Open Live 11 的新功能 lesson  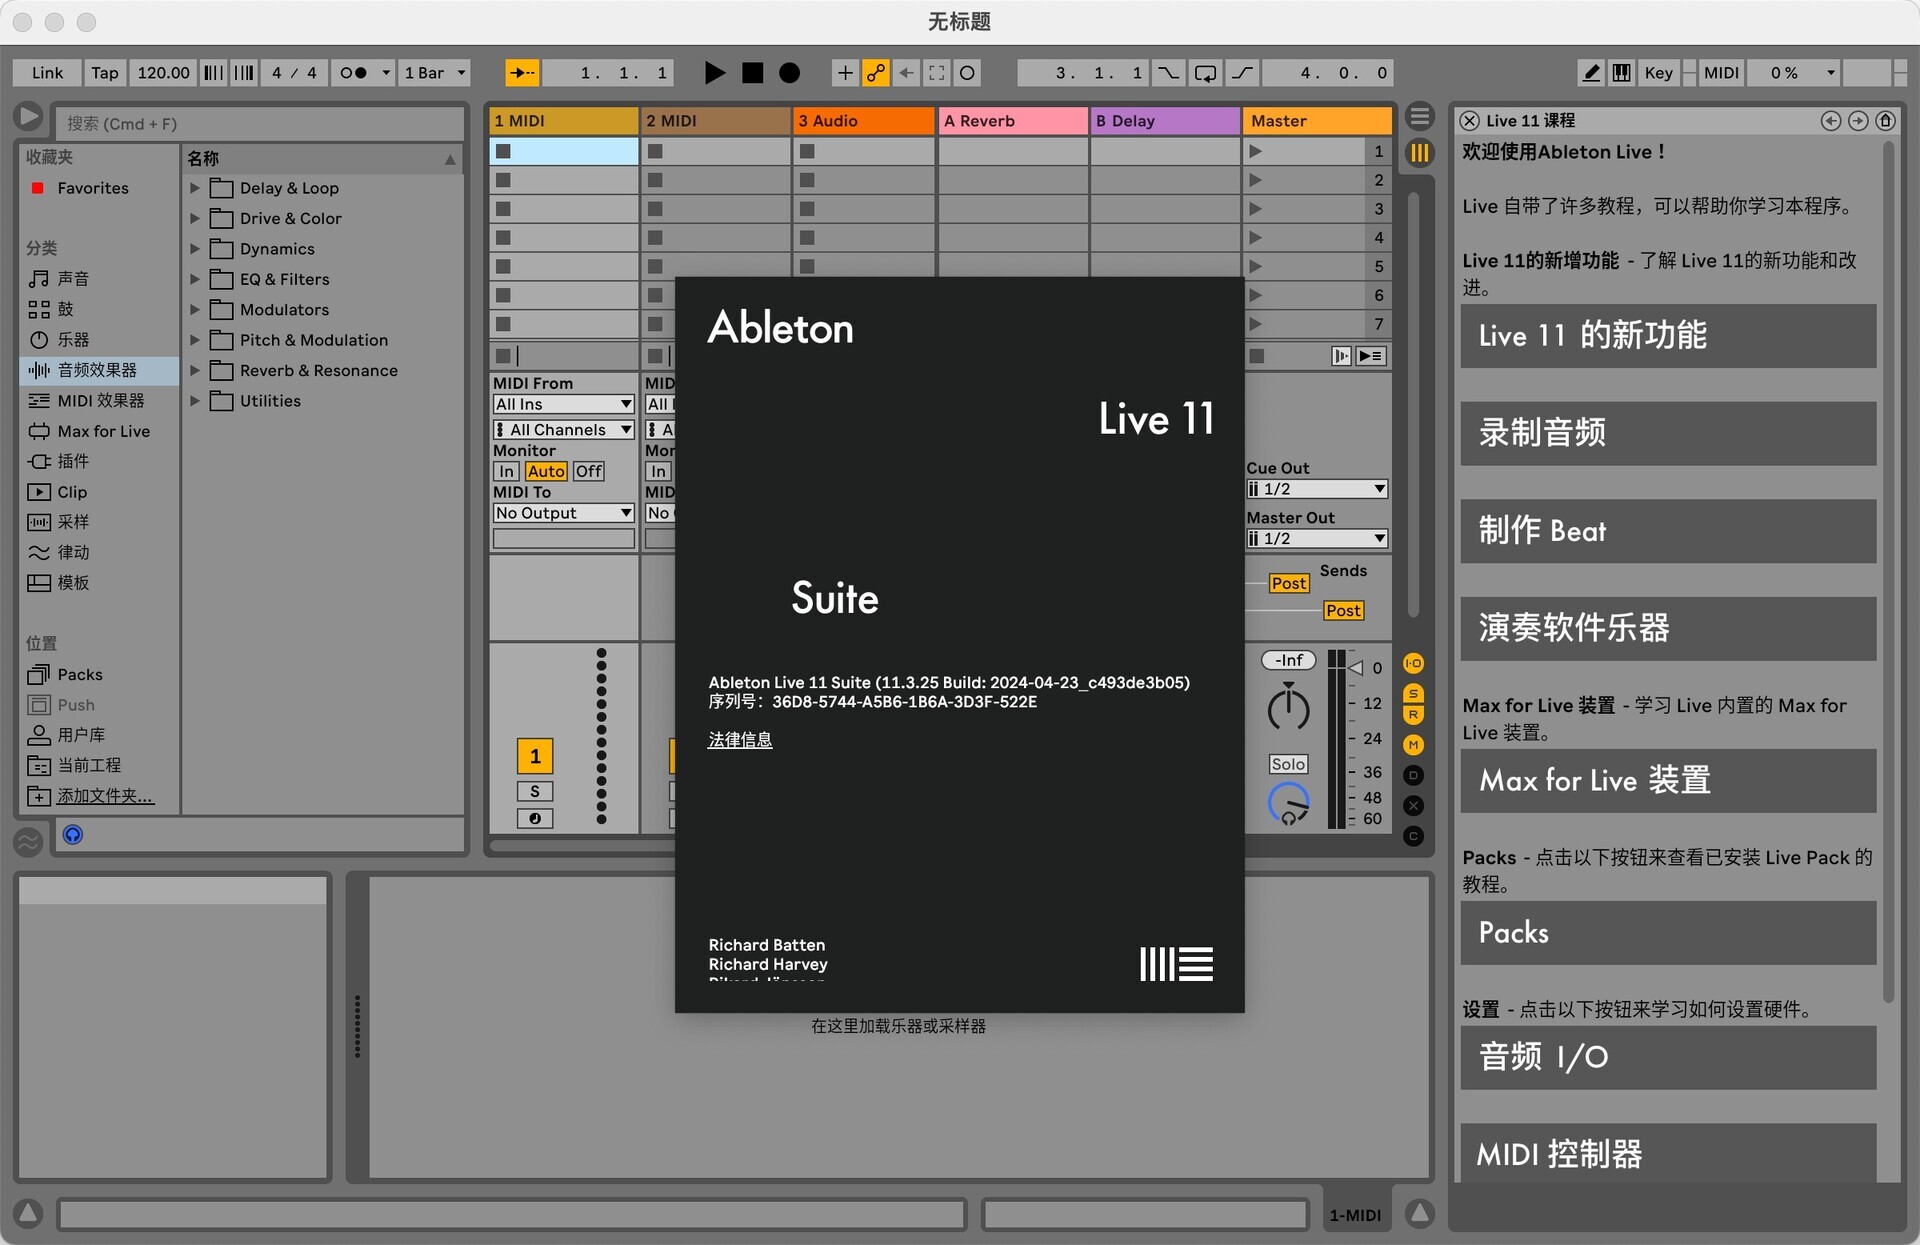1668,336
